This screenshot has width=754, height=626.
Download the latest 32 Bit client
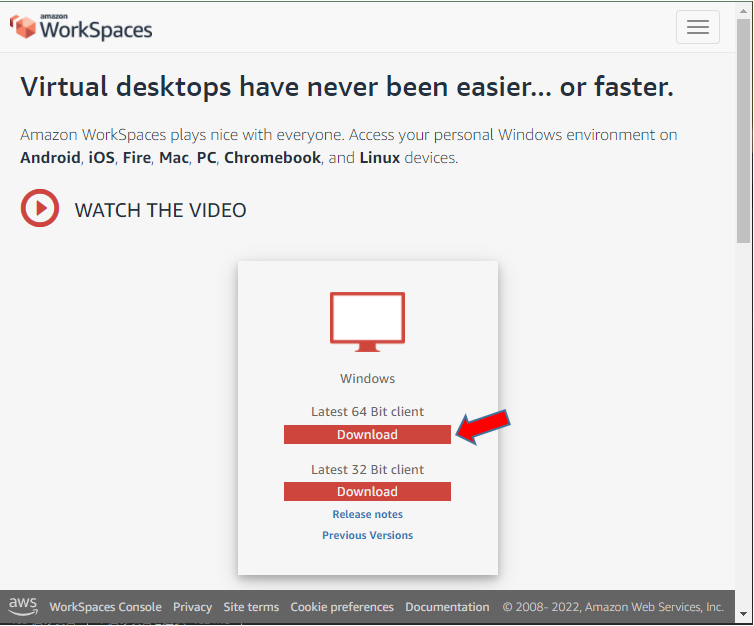coord(367,491)
